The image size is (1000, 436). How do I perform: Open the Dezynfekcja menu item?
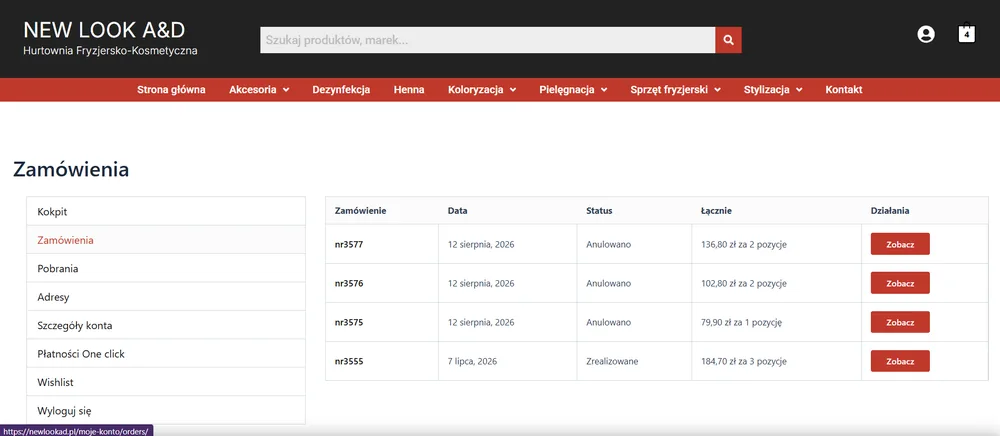click(341, 90)
